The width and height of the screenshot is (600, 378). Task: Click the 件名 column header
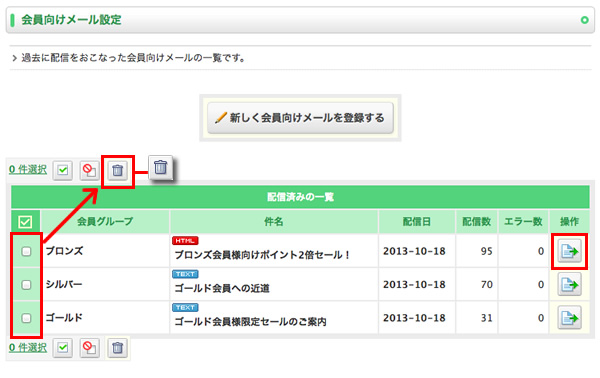pyautogui.click(x=274, y=222)
